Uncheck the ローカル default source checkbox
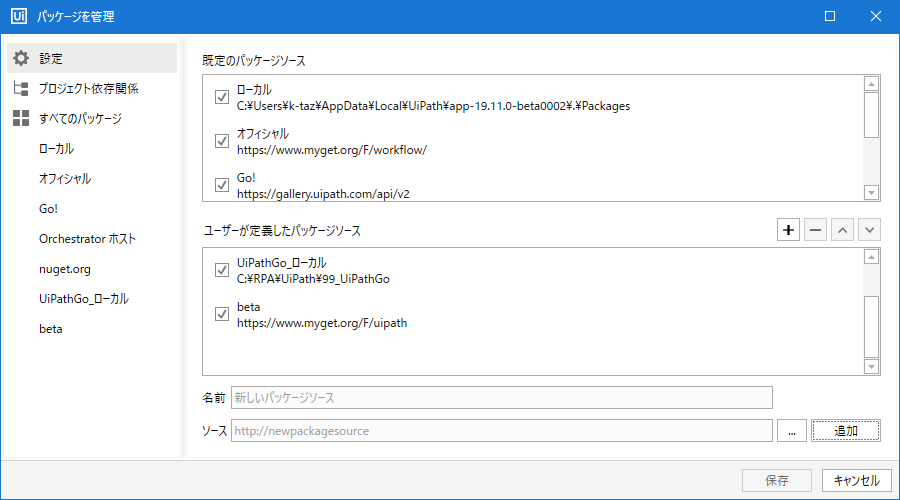900x500 pixels. click(x=222, y=97)
